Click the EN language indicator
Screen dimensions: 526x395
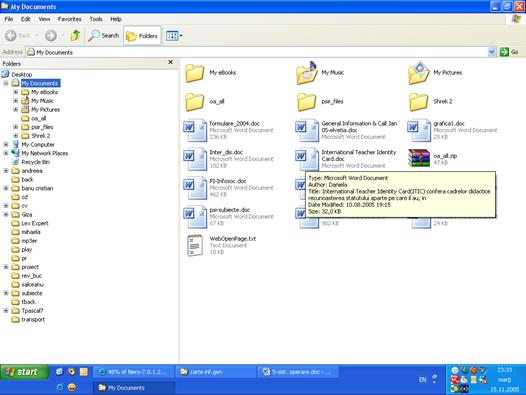click(x=422, y=380)
